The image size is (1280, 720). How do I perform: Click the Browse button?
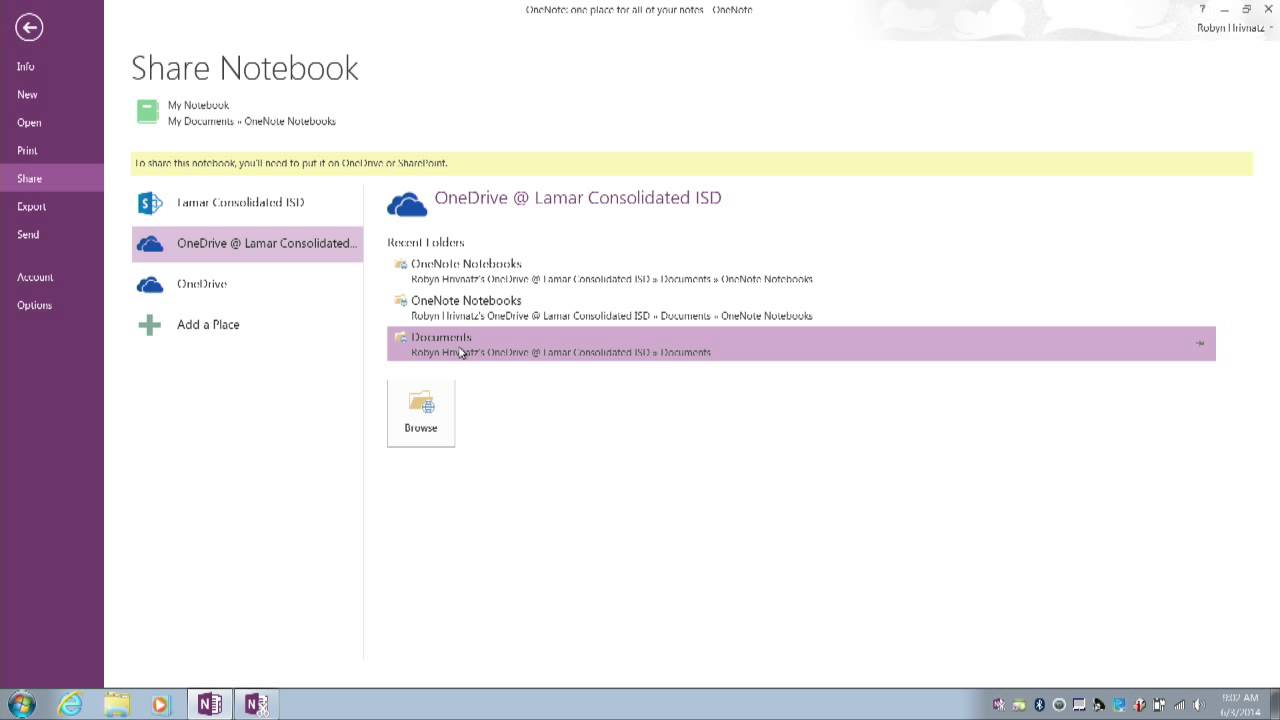421,413
